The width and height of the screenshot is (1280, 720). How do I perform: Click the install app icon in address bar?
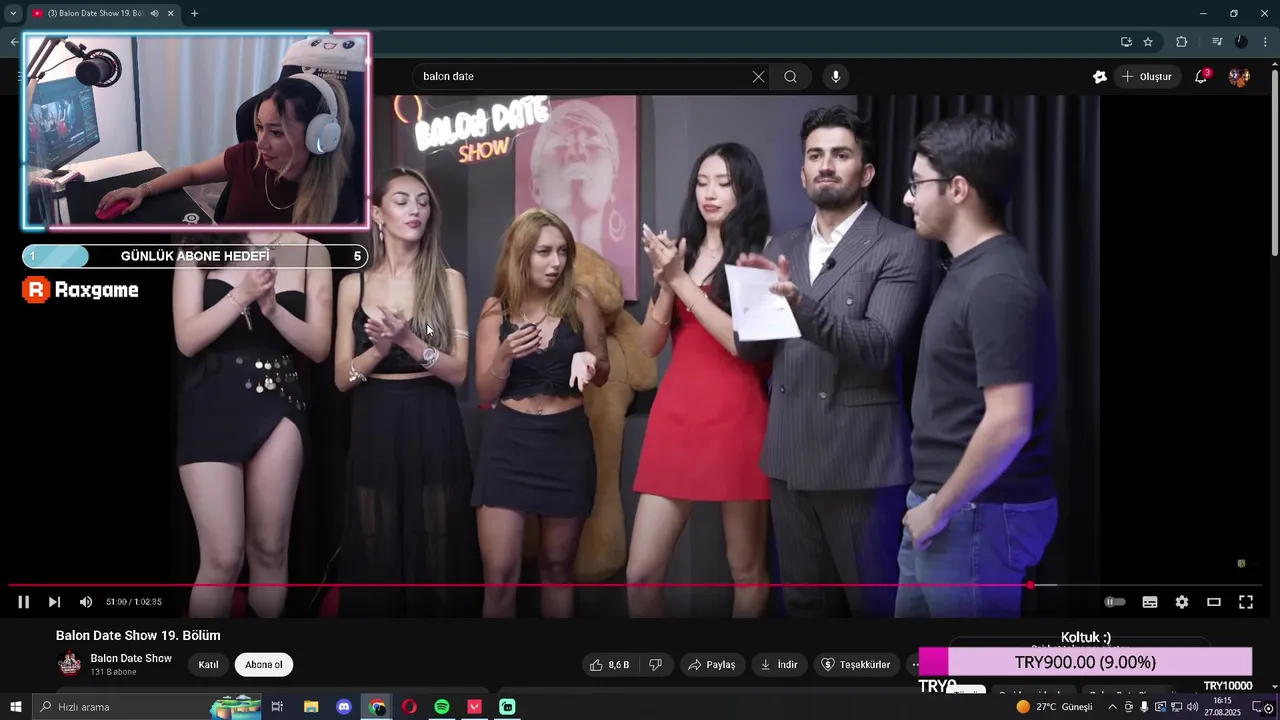pos(1126,42)
